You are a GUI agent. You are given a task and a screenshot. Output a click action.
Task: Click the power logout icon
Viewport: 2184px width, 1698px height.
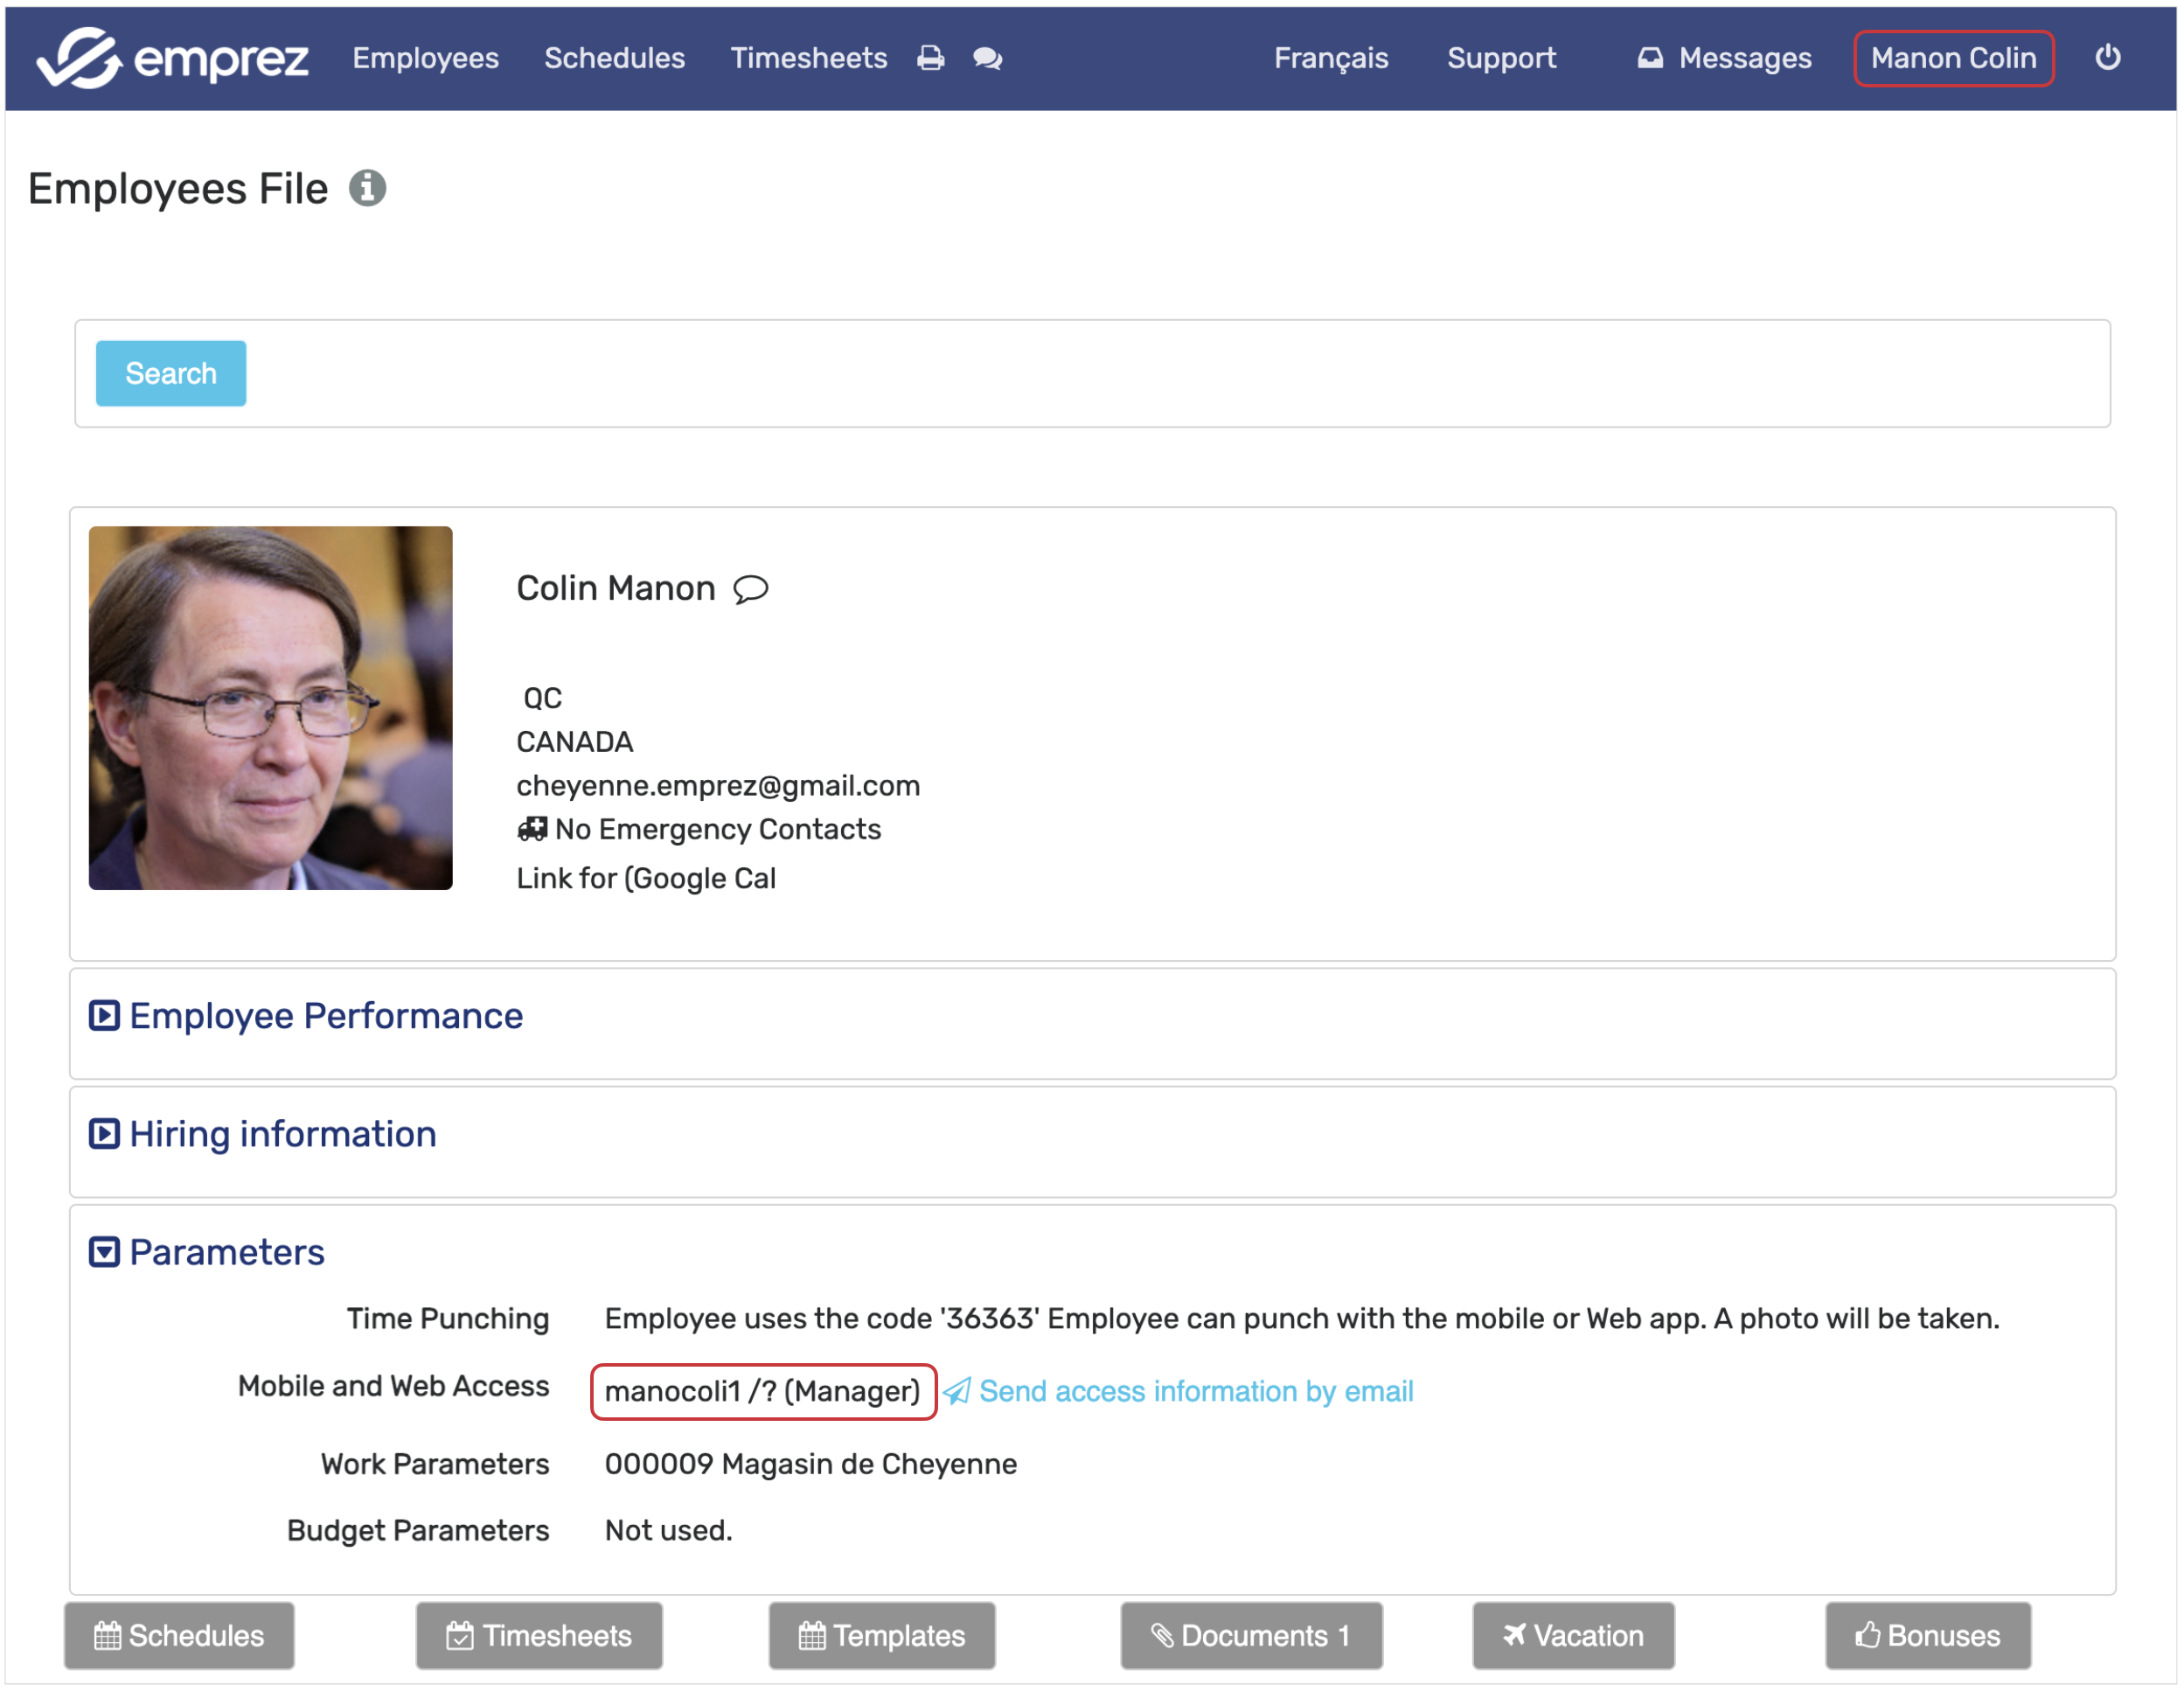[2108, 57]
